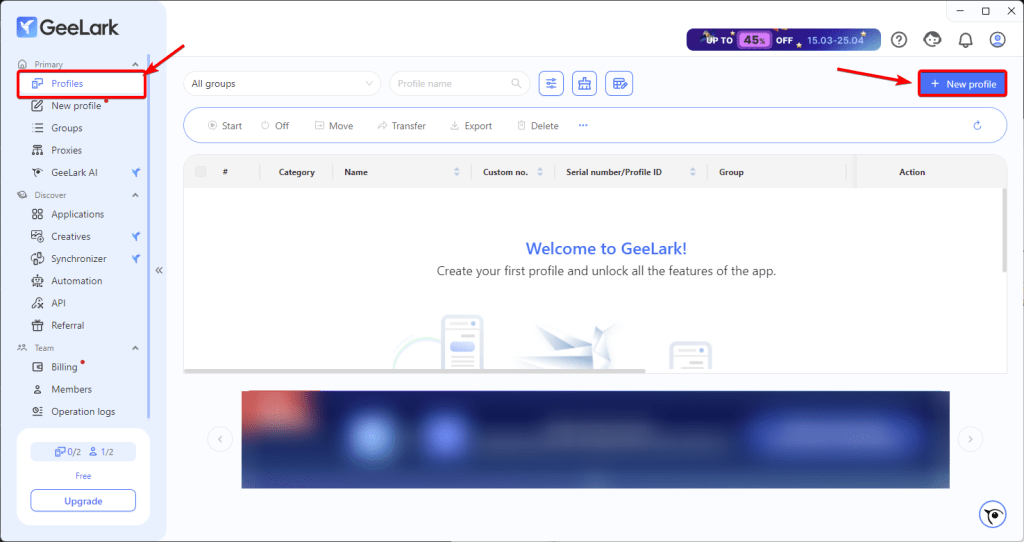Viewport: 1024px width, 542px height.
Task: Click the Operation logs icon
Action: (x=37, y=411)
